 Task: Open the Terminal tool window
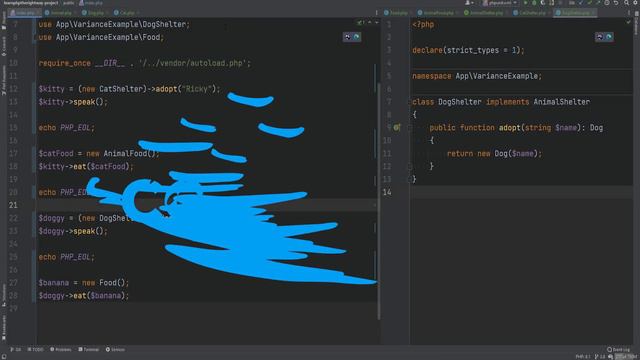[x=89, y=350]
